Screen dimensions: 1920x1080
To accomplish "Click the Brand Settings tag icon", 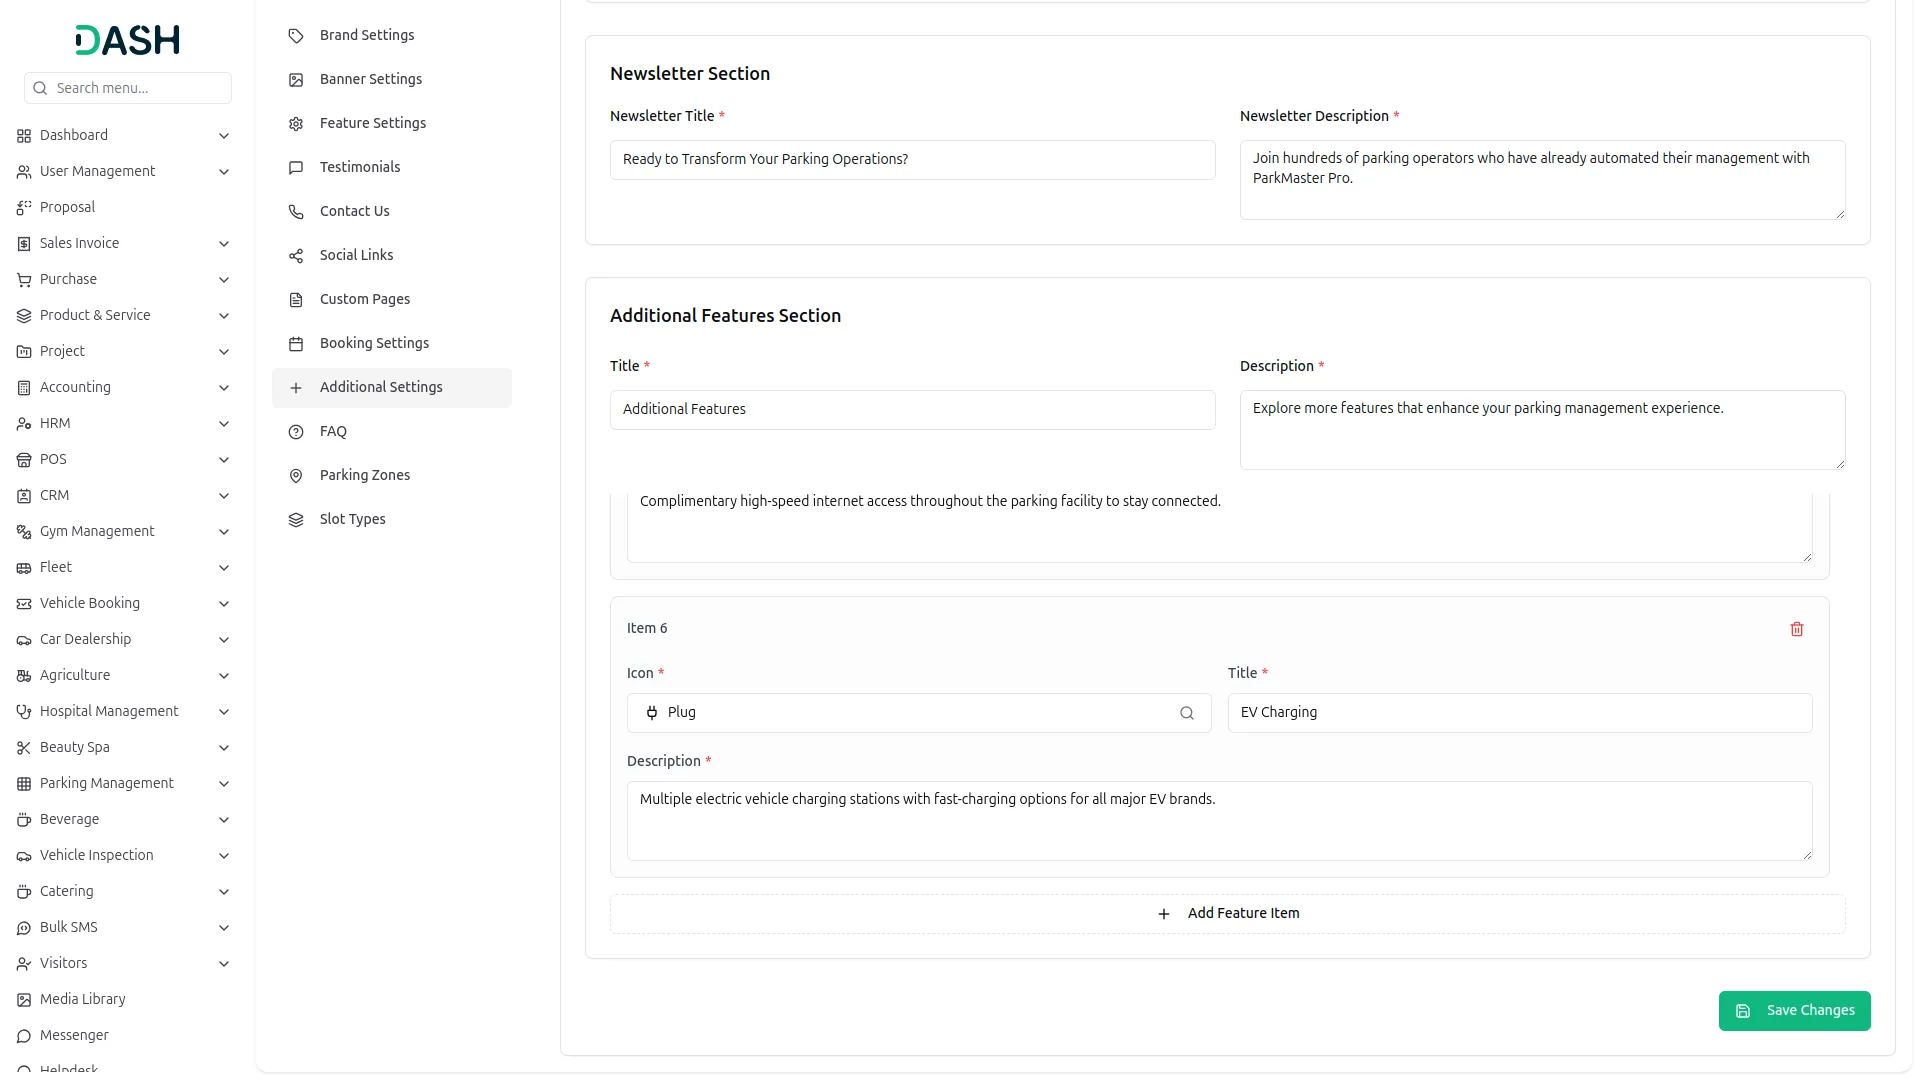I will coord(296,36).
